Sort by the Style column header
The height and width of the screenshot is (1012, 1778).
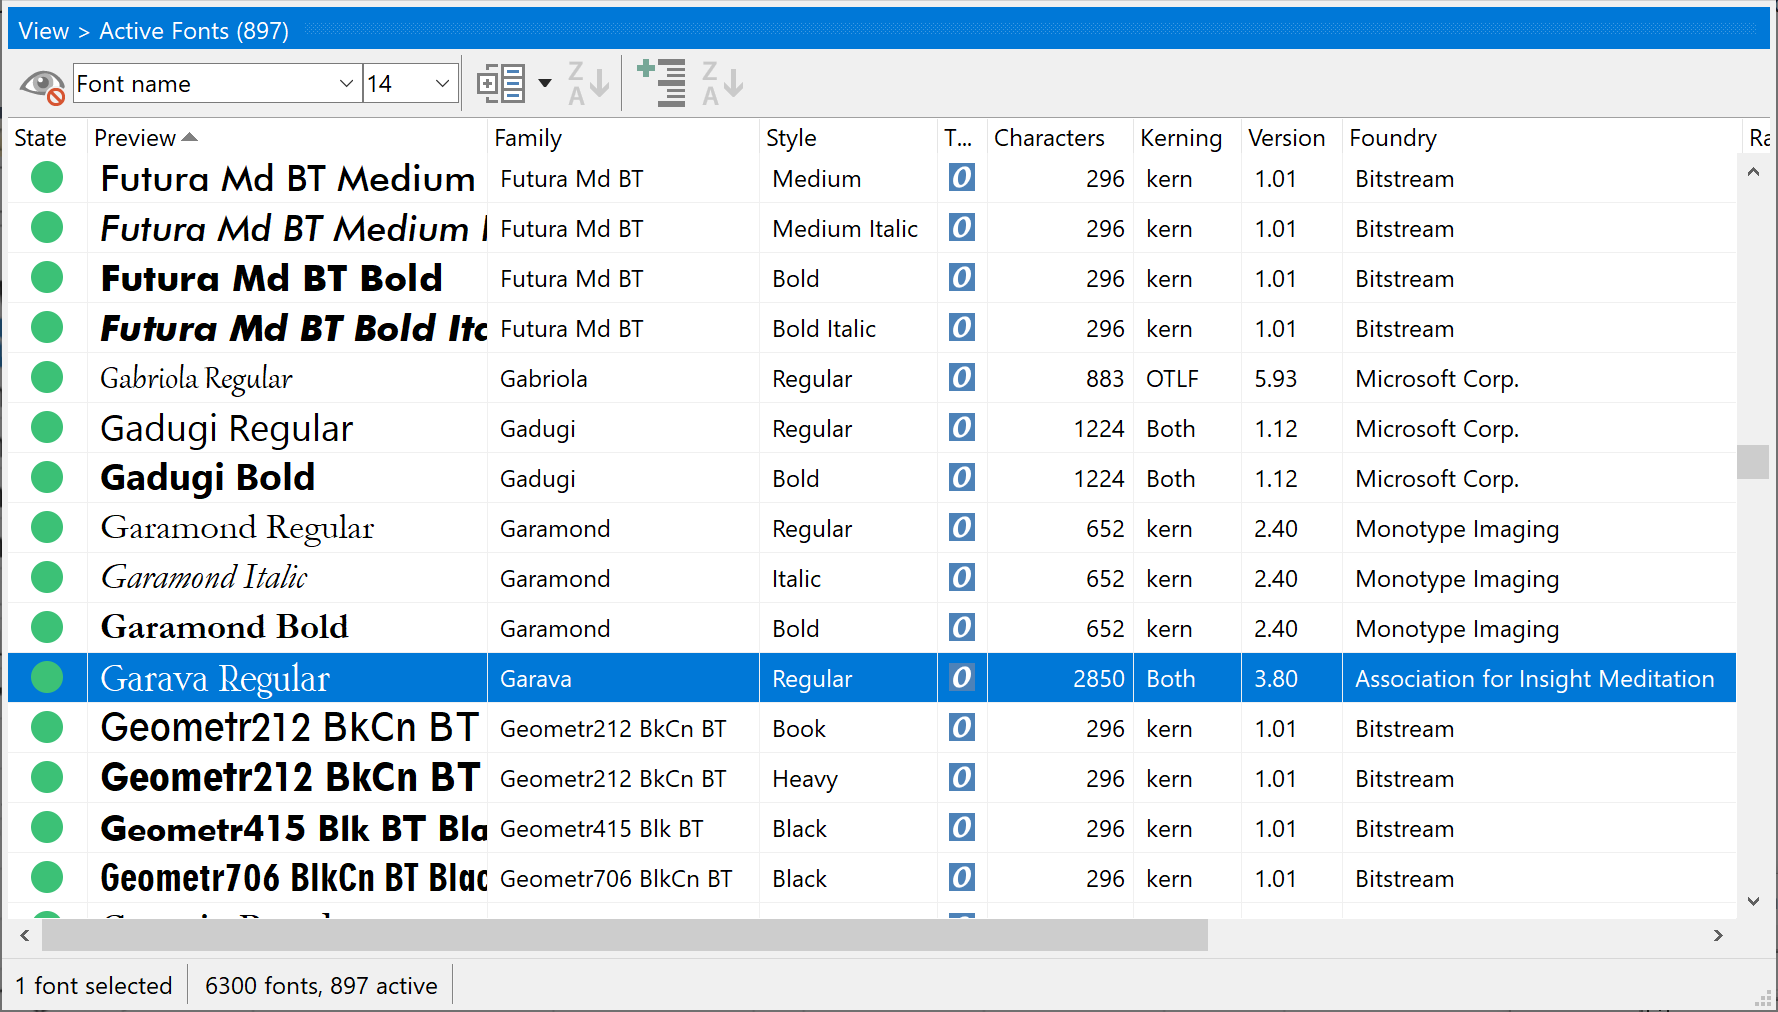coord(848,138)
